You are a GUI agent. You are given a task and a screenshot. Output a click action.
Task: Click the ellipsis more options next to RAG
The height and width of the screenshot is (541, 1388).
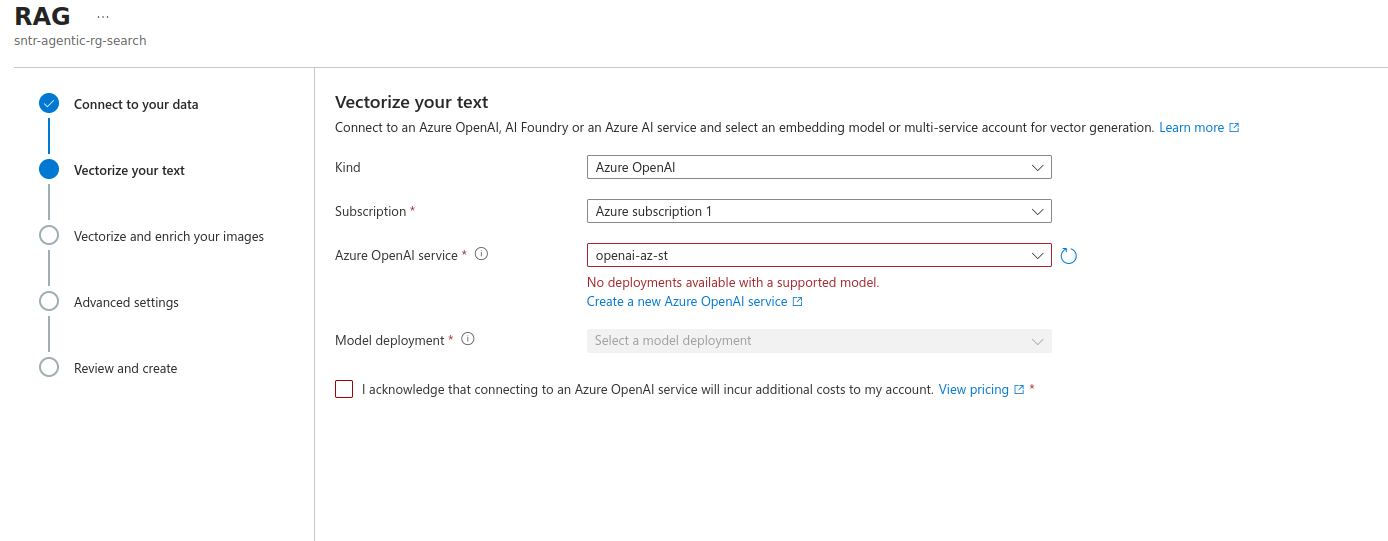click(103, 17)
